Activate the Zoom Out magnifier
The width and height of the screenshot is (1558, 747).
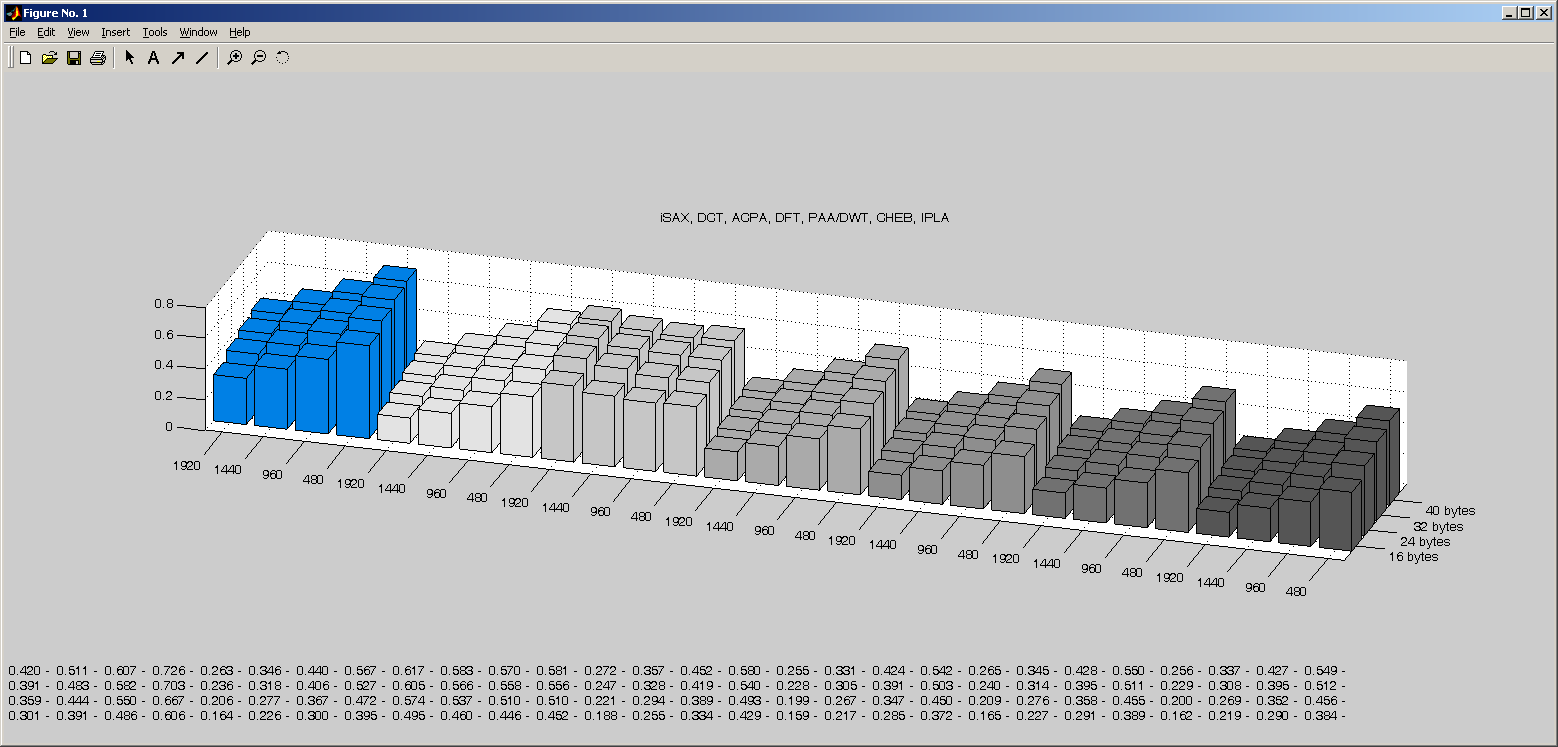point(258,58)
